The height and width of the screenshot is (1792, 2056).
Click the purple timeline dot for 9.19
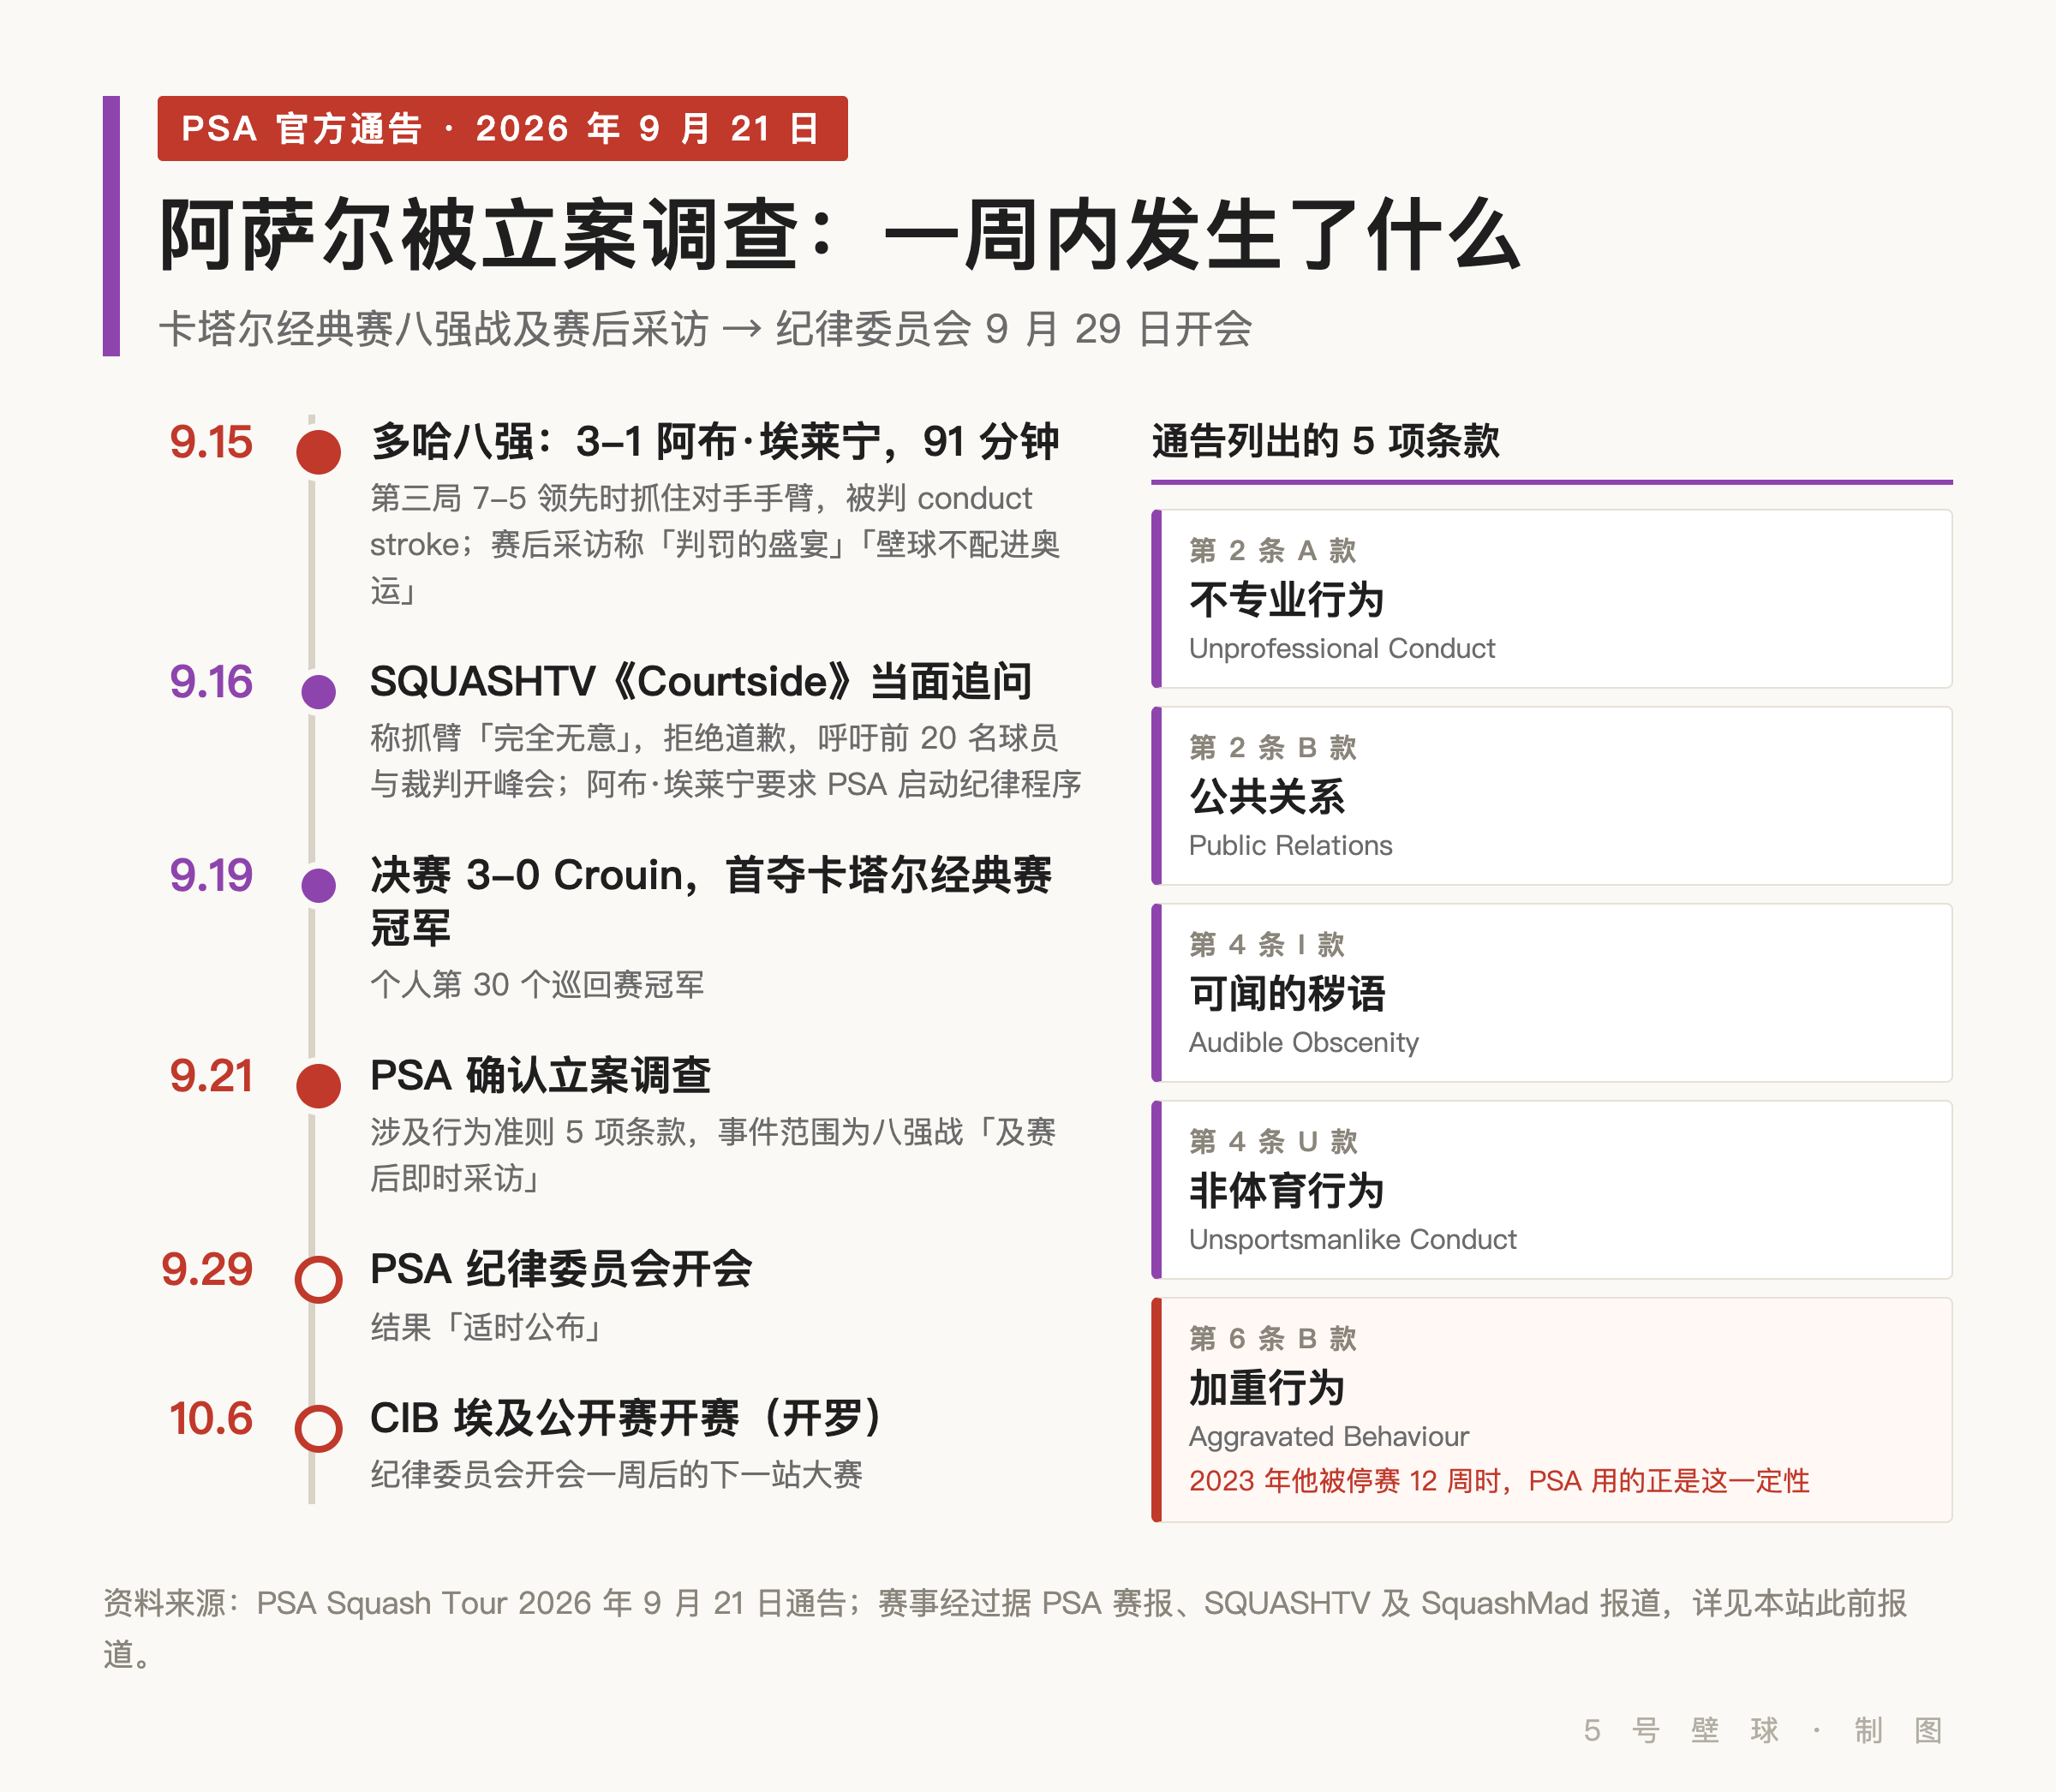(318, 885)
